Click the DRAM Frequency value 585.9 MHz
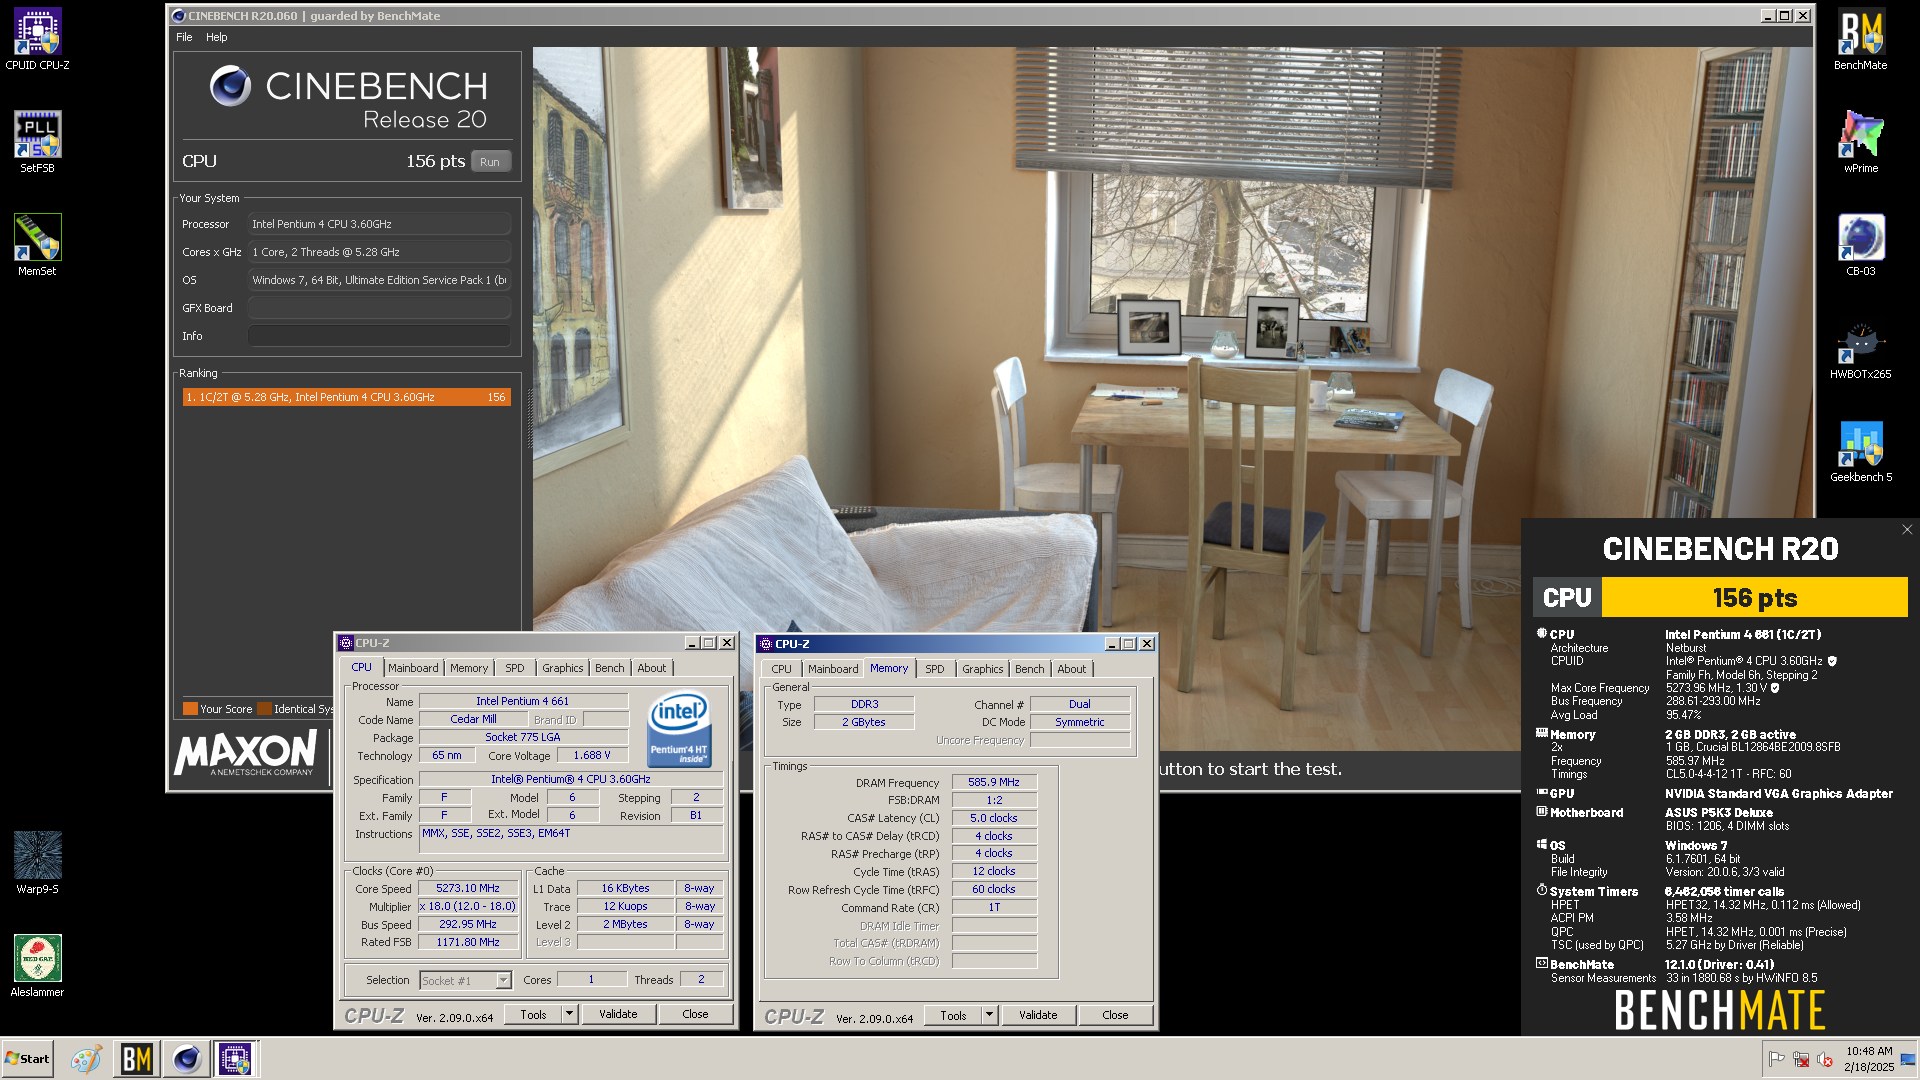 pos(994,782)
